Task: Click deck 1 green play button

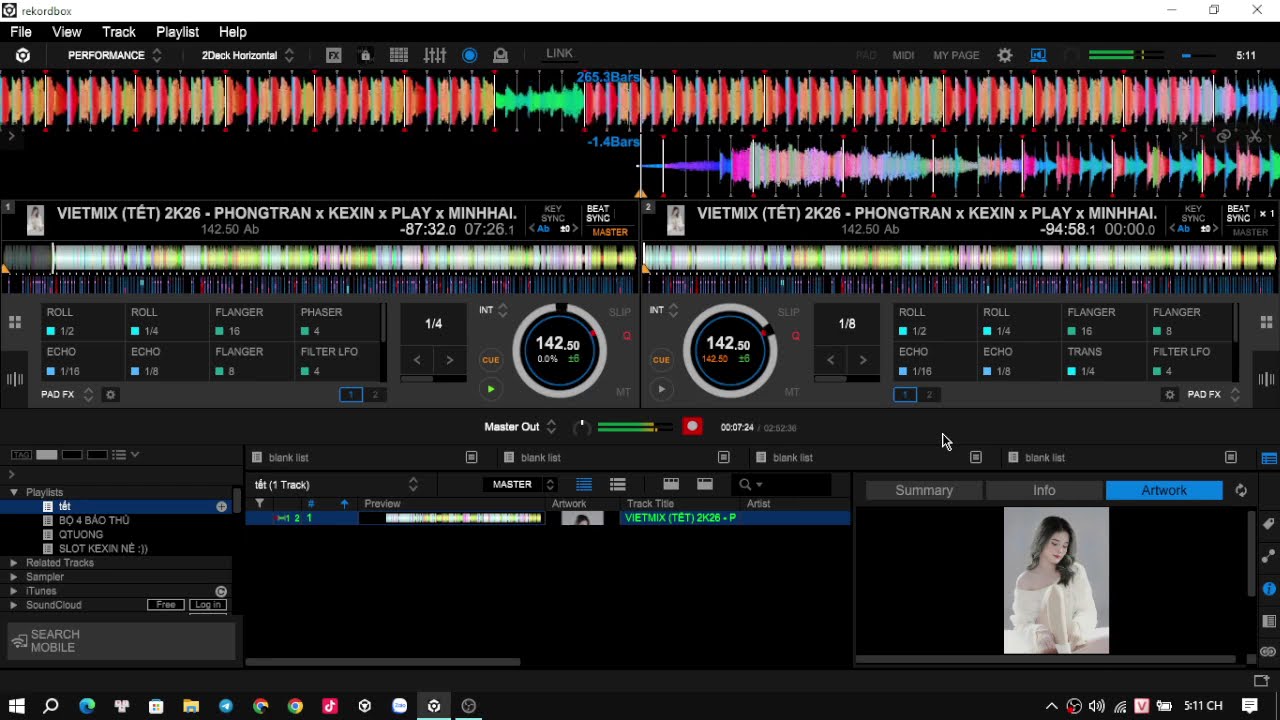Action: 490,389
